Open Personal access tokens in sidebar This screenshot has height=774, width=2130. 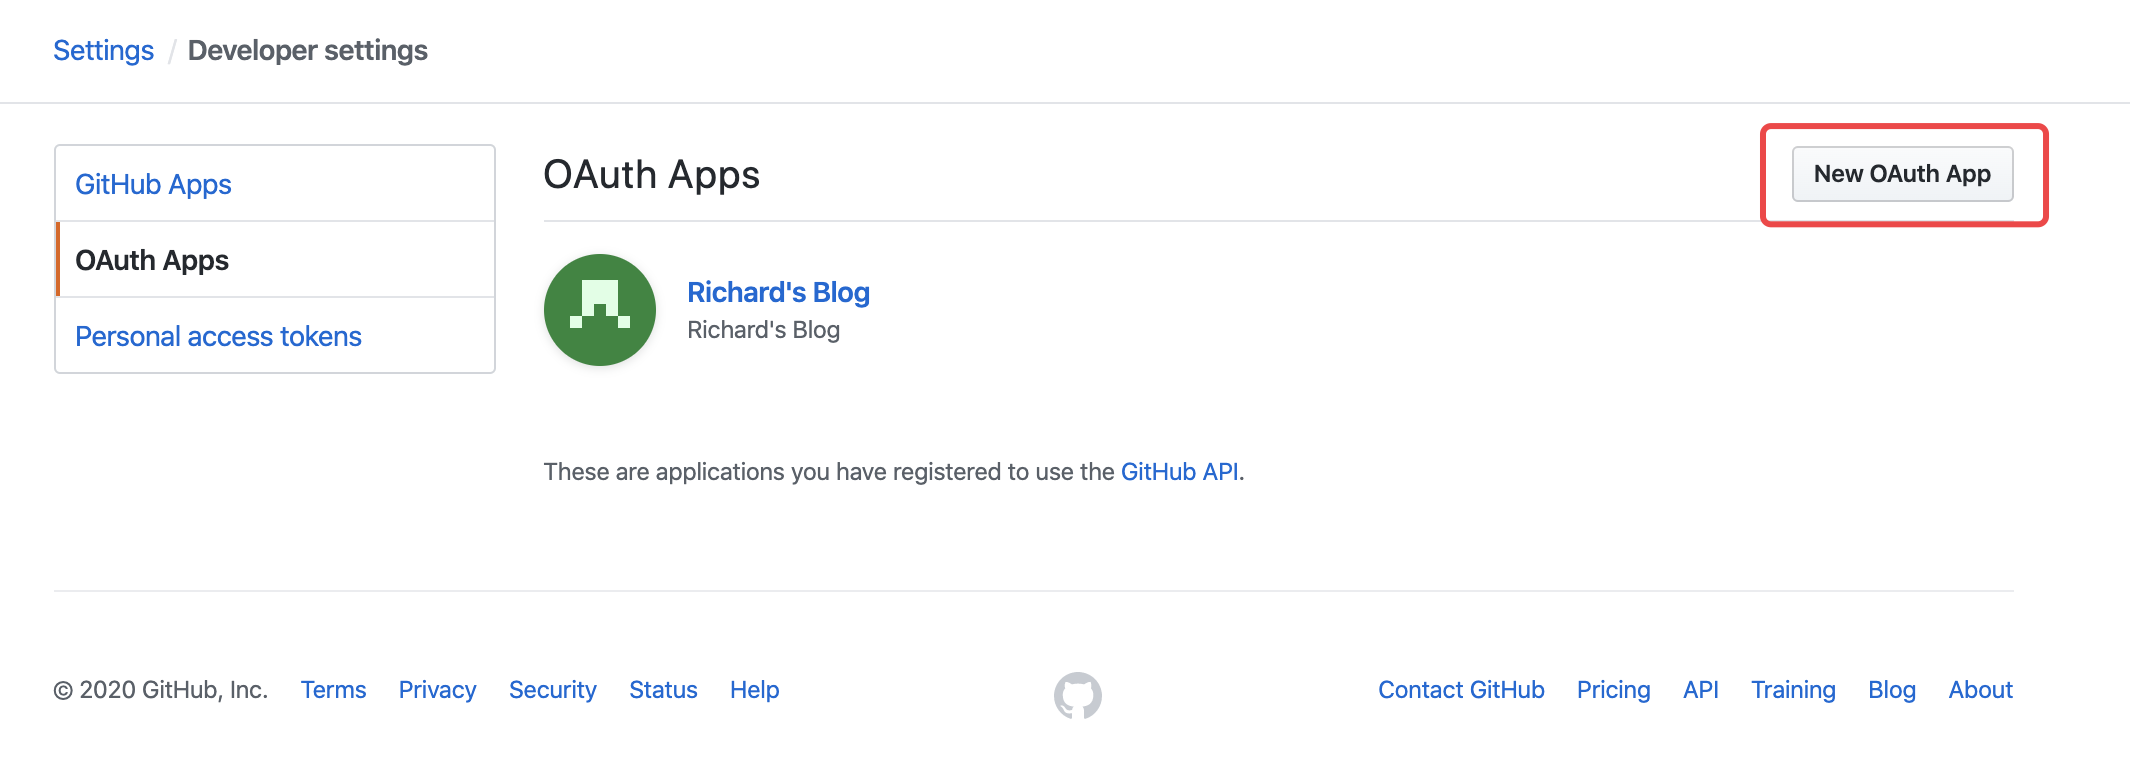point(218,336)
